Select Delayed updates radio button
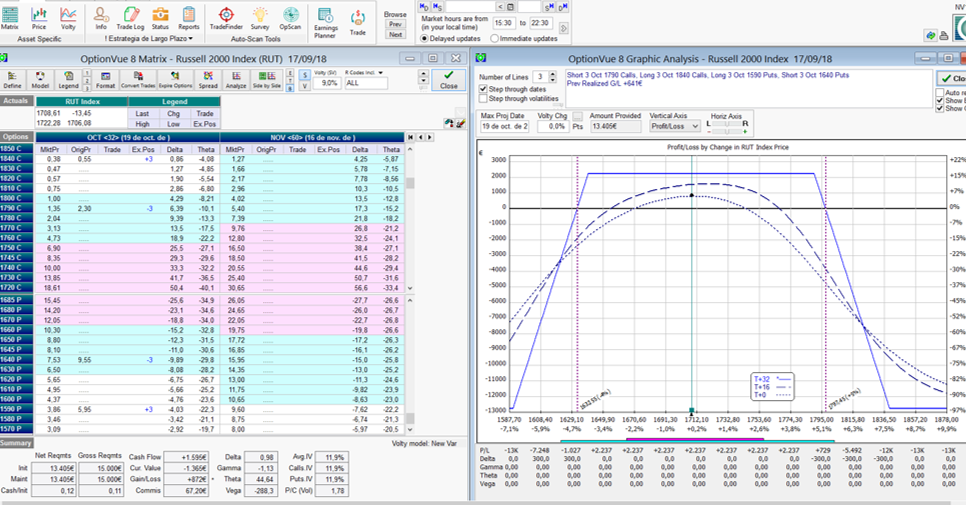This screenshot has width=966, height=505. point(424,38)
